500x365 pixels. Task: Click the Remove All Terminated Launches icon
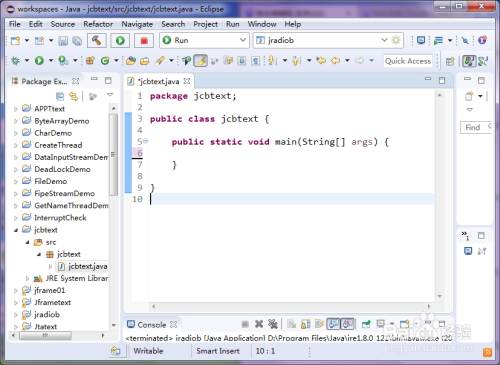(x=273, y=324)
